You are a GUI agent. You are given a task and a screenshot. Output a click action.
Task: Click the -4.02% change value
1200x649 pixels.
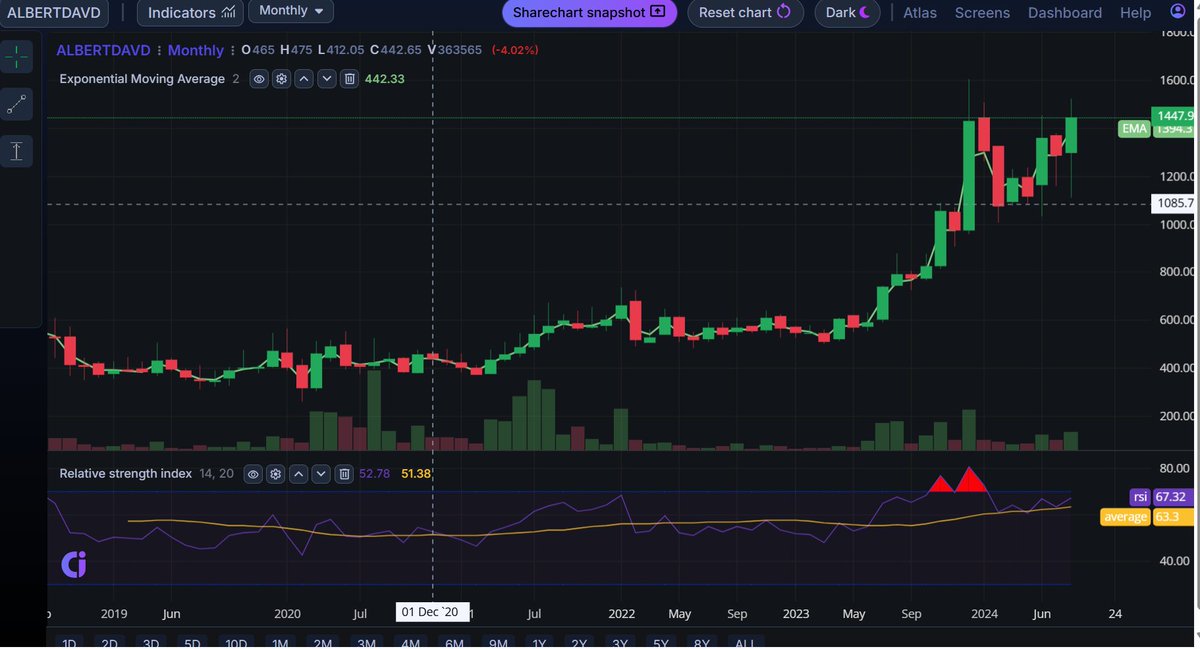pos(514,50)
